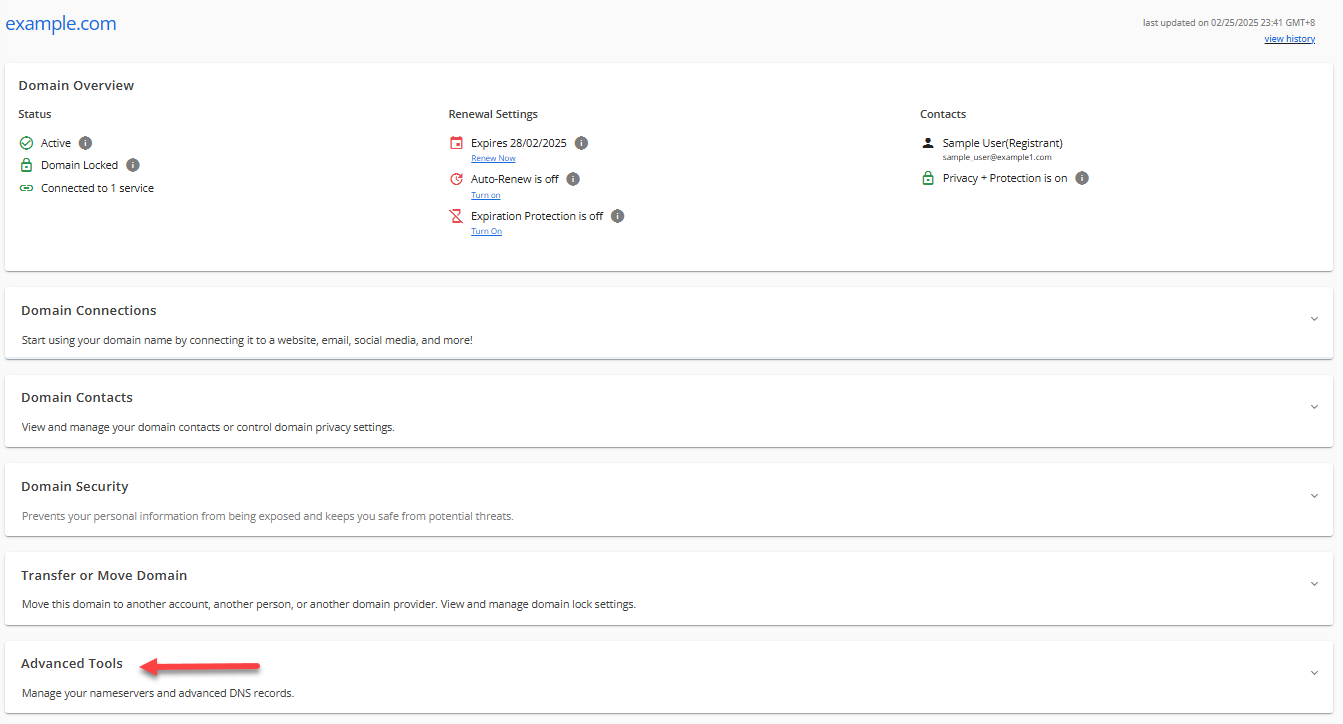Click the person icon next to Sample User
Screen dimensions: 1343x724
click(x=927, y=143)
